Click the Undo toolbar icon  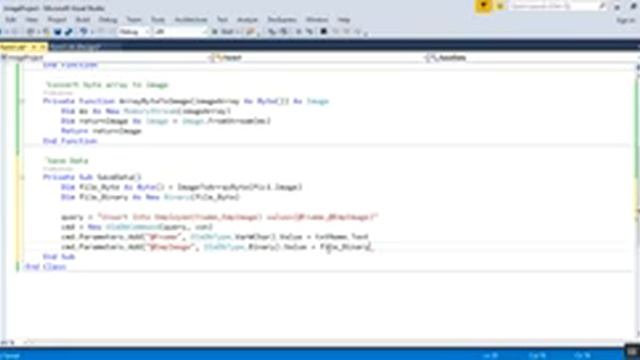(x=83, y=32)
